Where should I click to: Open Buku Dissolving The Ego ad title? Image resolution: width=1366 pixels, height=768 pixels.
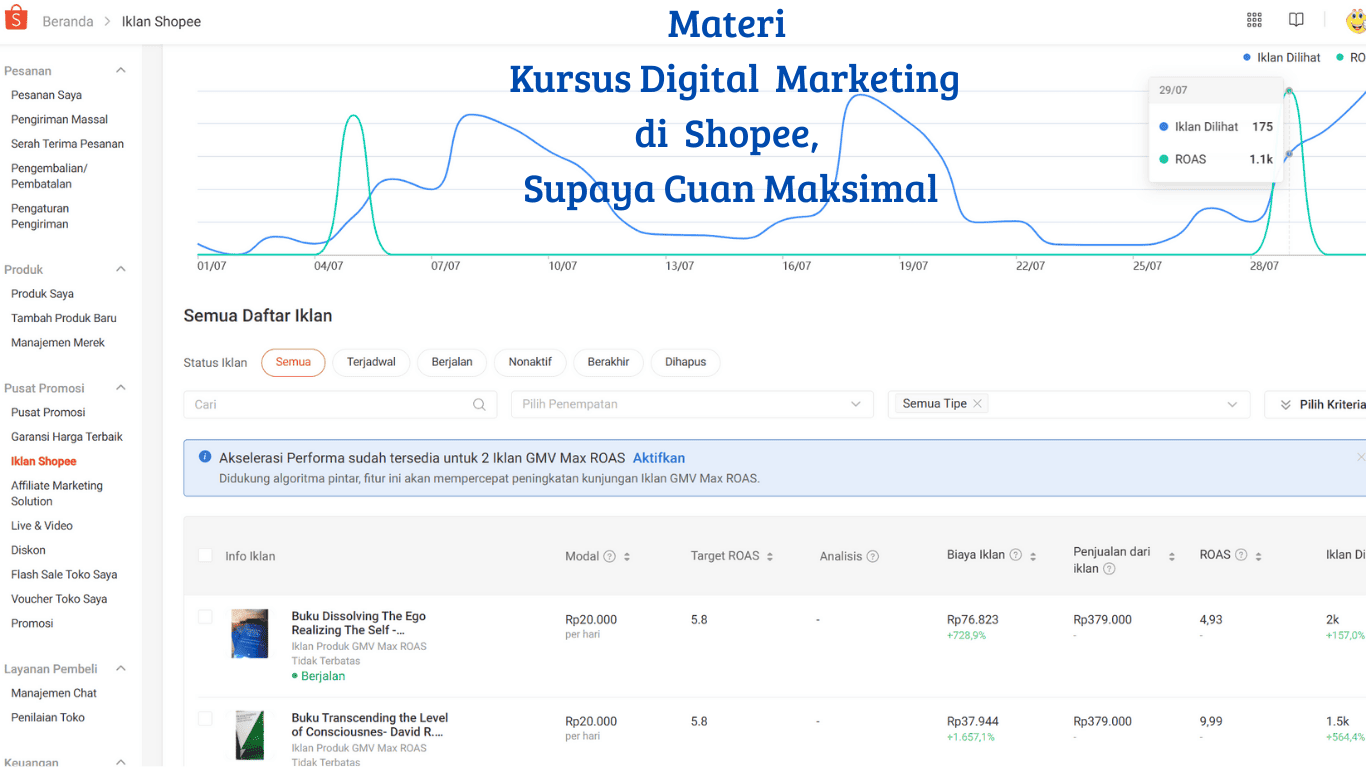tap(358, 623)
